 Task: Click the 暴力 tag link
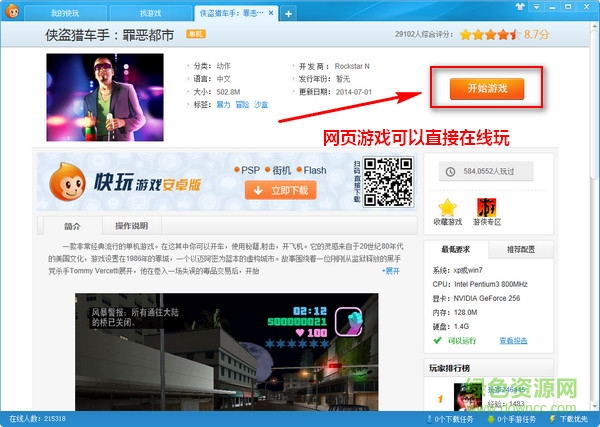(224, 103)
